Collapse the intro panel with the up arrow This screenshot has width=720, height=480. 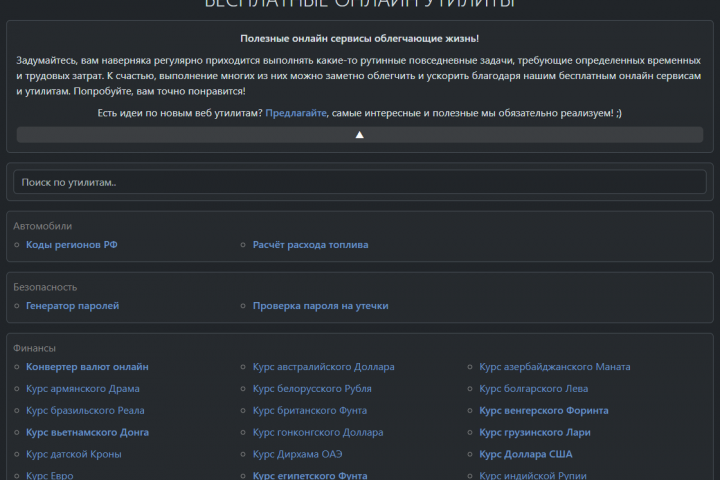point(360,134)
